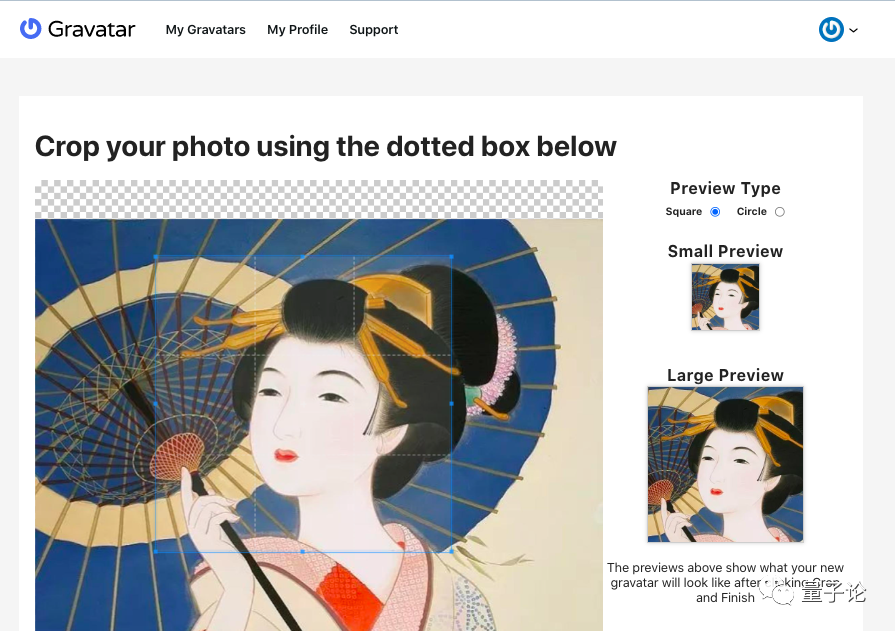Click the Gravatar wordmark text
The height and width of the screenshot is (631, 895).
91,29
